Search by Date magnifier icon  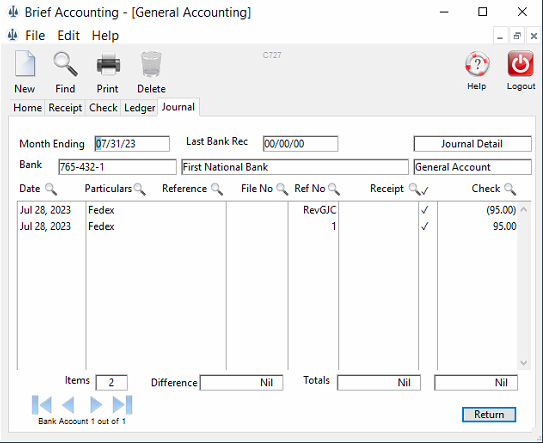(51, 189)
